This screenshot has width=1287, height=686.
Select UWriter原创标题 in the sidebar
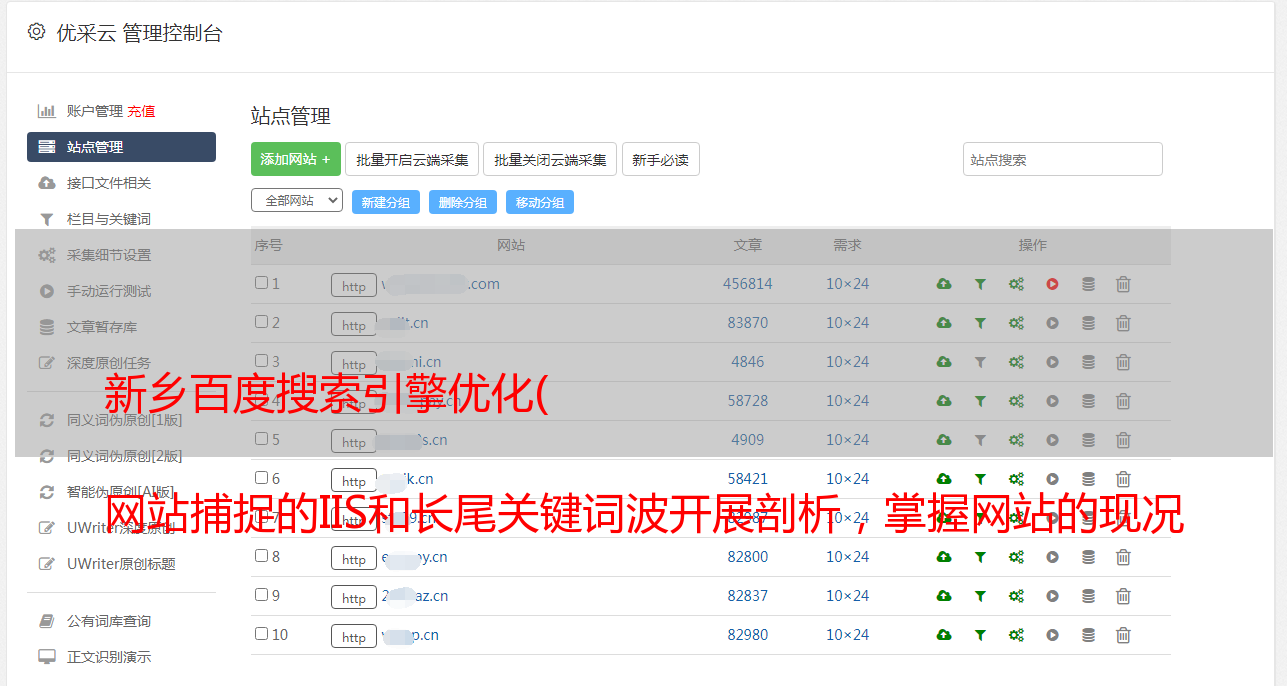121,564
